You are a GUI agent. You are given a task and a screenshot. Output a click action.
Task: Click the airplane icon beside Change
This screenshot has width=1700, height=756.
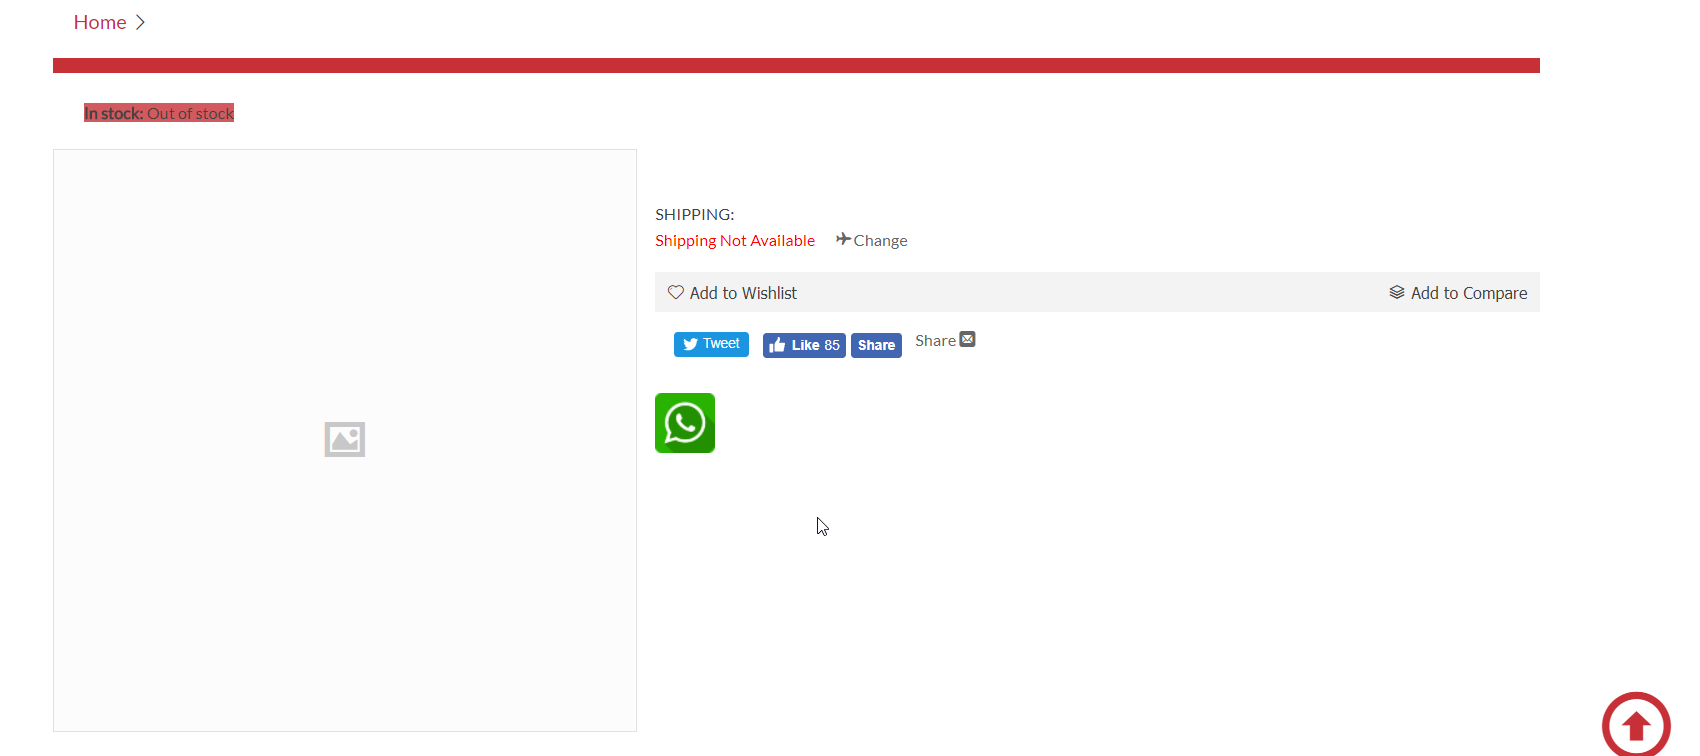click(843, 239)
